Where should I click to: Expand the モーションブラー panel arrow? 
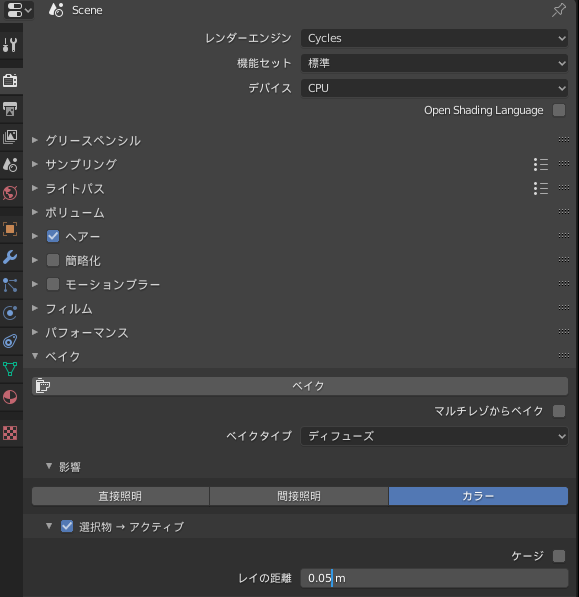(x=35, y=284)
